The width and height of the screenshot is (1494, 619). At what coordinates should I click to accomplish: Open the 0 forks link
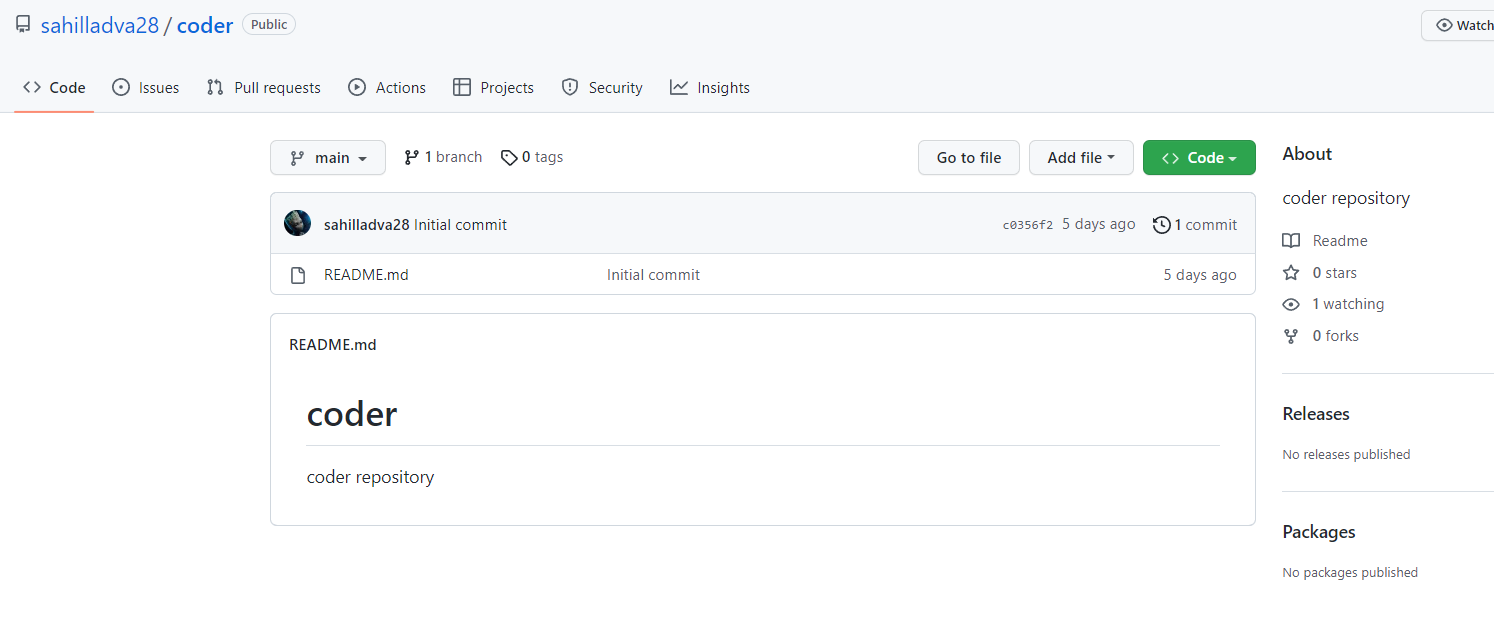(1321, 336)
